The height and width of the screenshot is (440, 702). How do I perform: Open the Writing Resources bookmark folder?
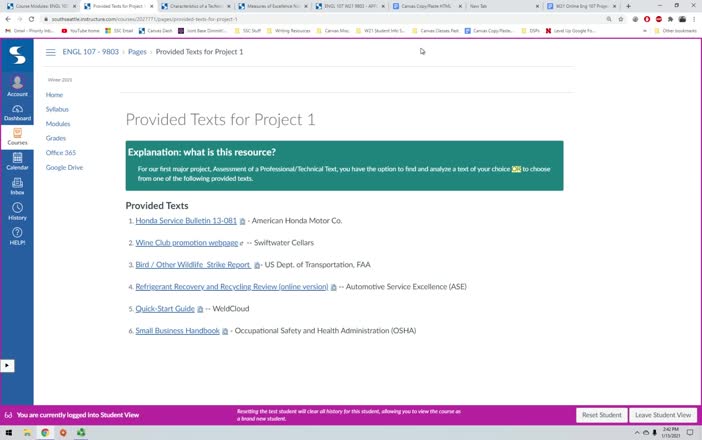click(288, 31)
